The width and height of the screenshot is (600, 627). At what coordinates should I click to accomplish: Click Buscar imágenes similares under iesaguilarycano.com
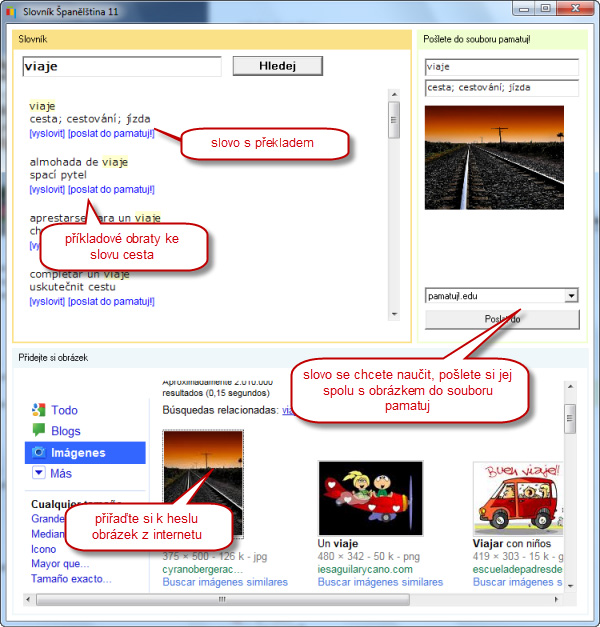pyautogui.click(x=380, y=582)
